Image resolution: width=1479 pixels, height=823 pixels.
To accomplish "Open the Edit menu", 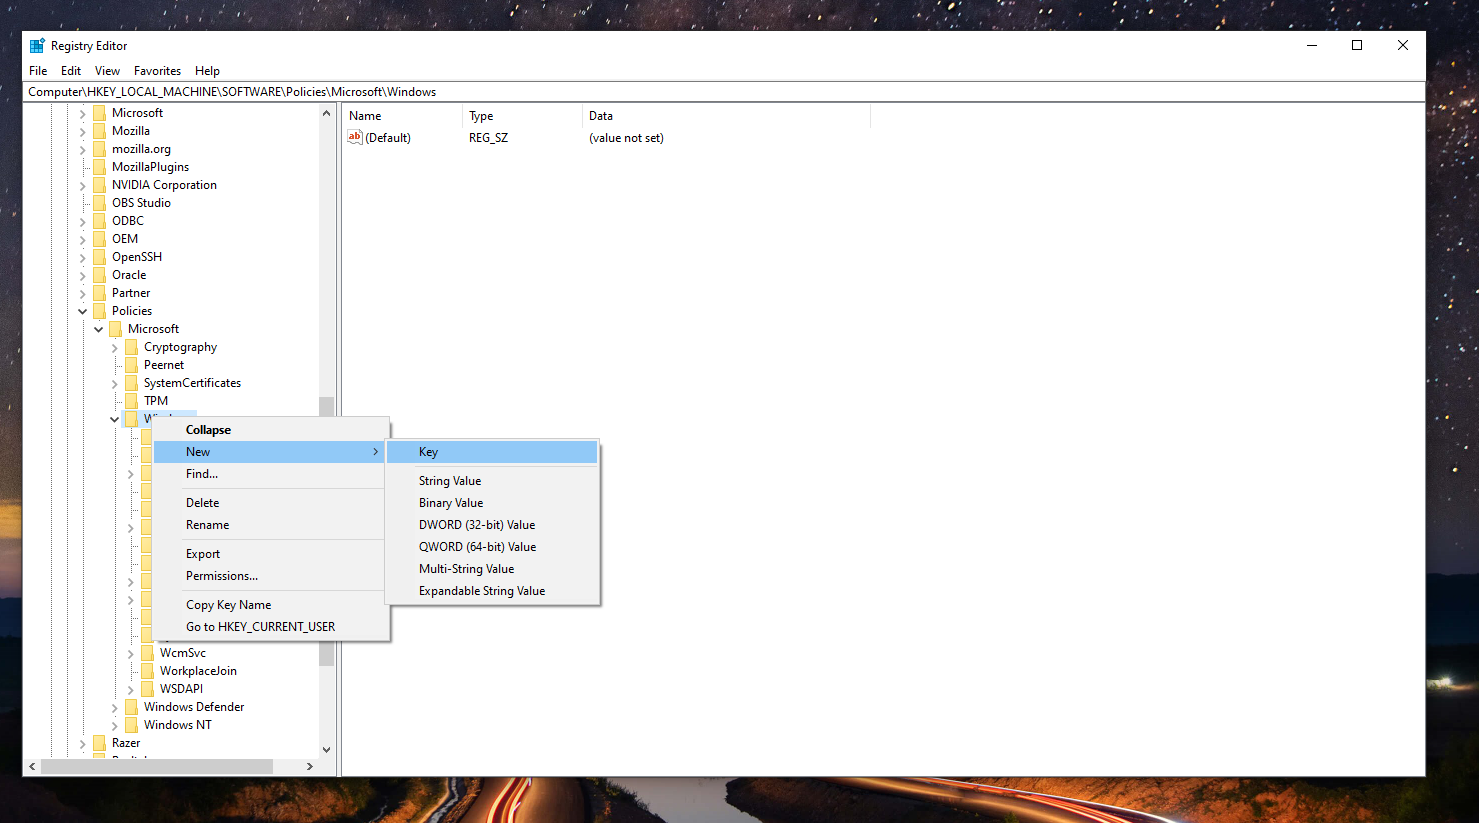I will [71, 71].
